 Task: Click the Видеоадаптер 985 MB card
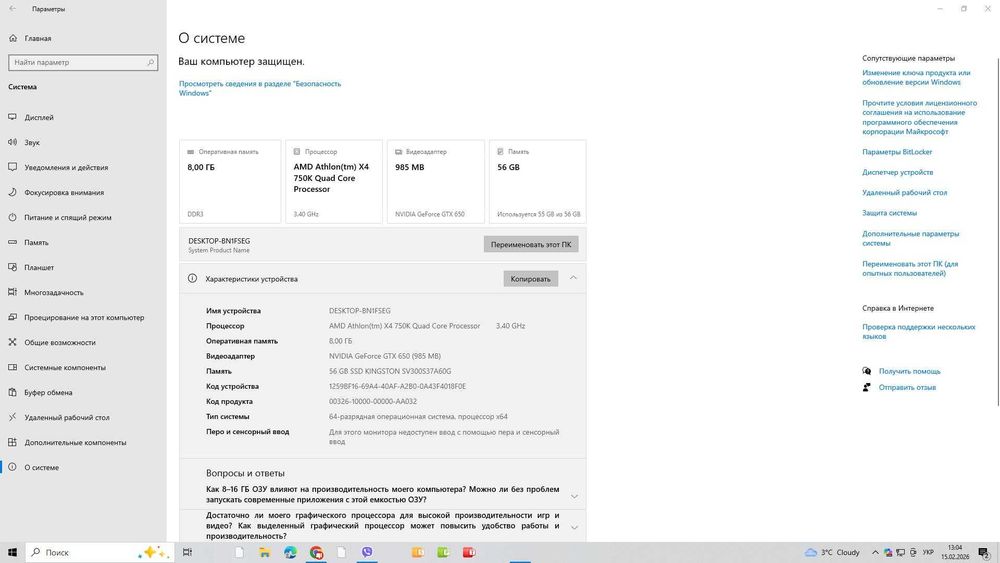click(436, 182)
